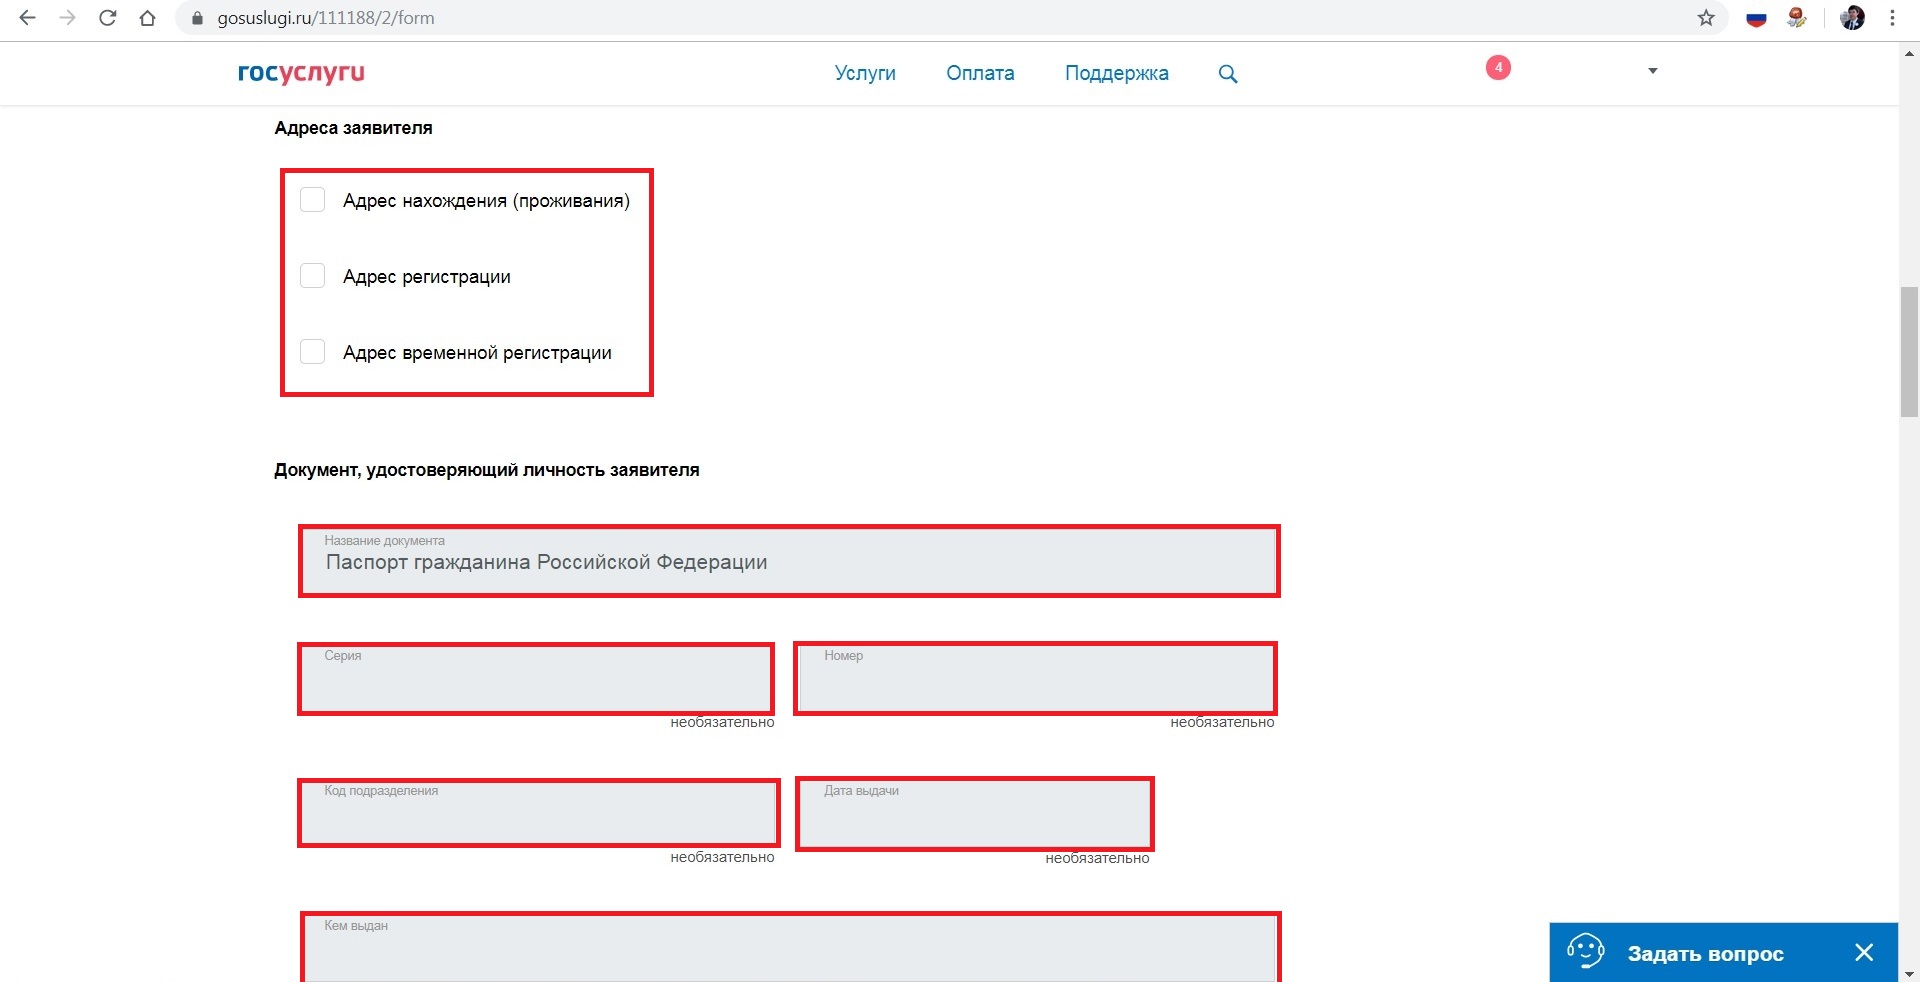The image size is (1920, 982).
Task: Check Адрес нахождения (проживания) checkbox
Action: click(312, 200)
